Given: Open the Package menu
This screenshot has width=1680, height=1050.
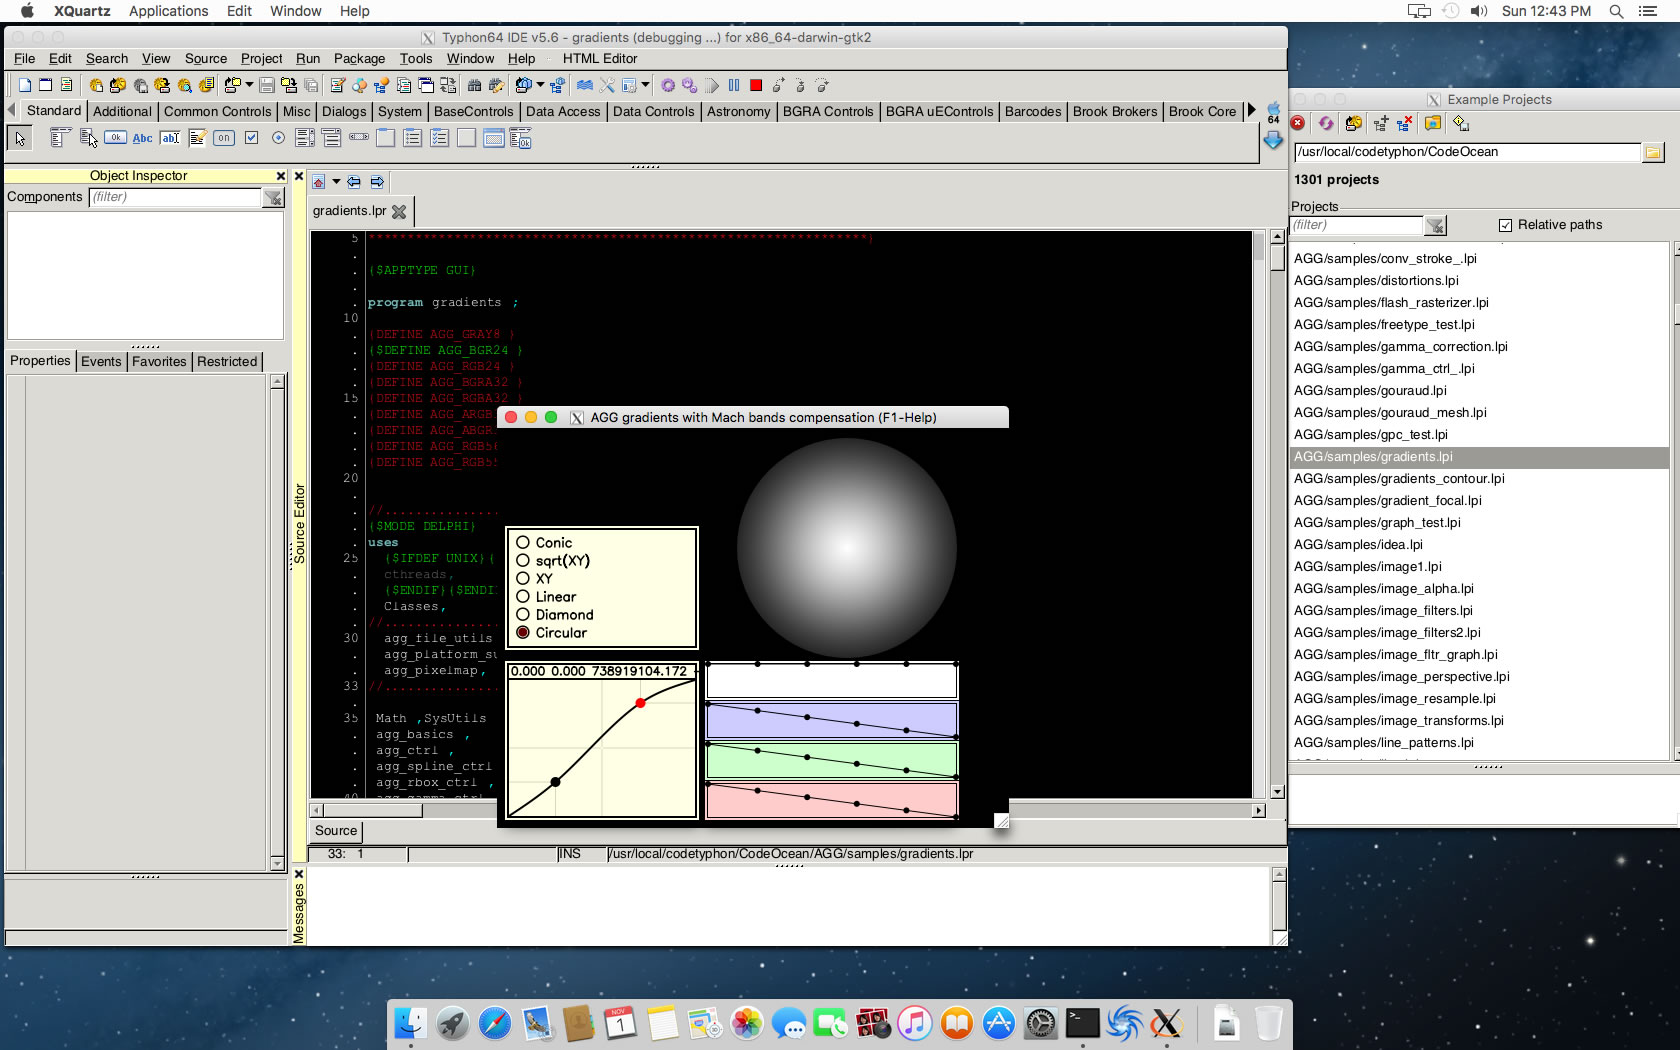Looking at the screenshot, I should (x=359, y=59).
